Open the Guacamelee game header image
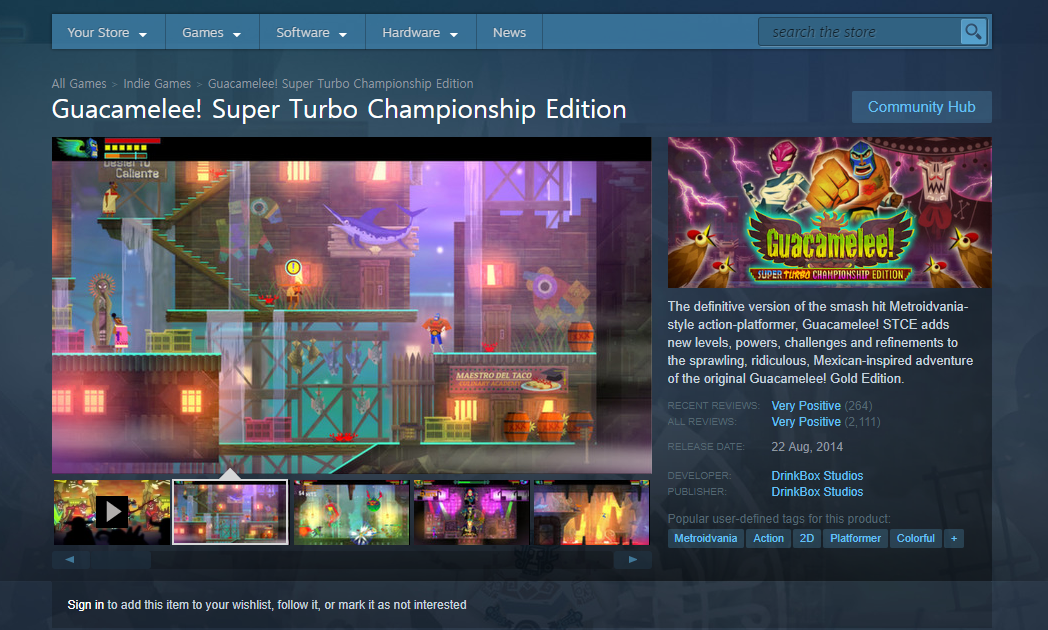This screenshot has height=630, width=1048. [829, 212]
